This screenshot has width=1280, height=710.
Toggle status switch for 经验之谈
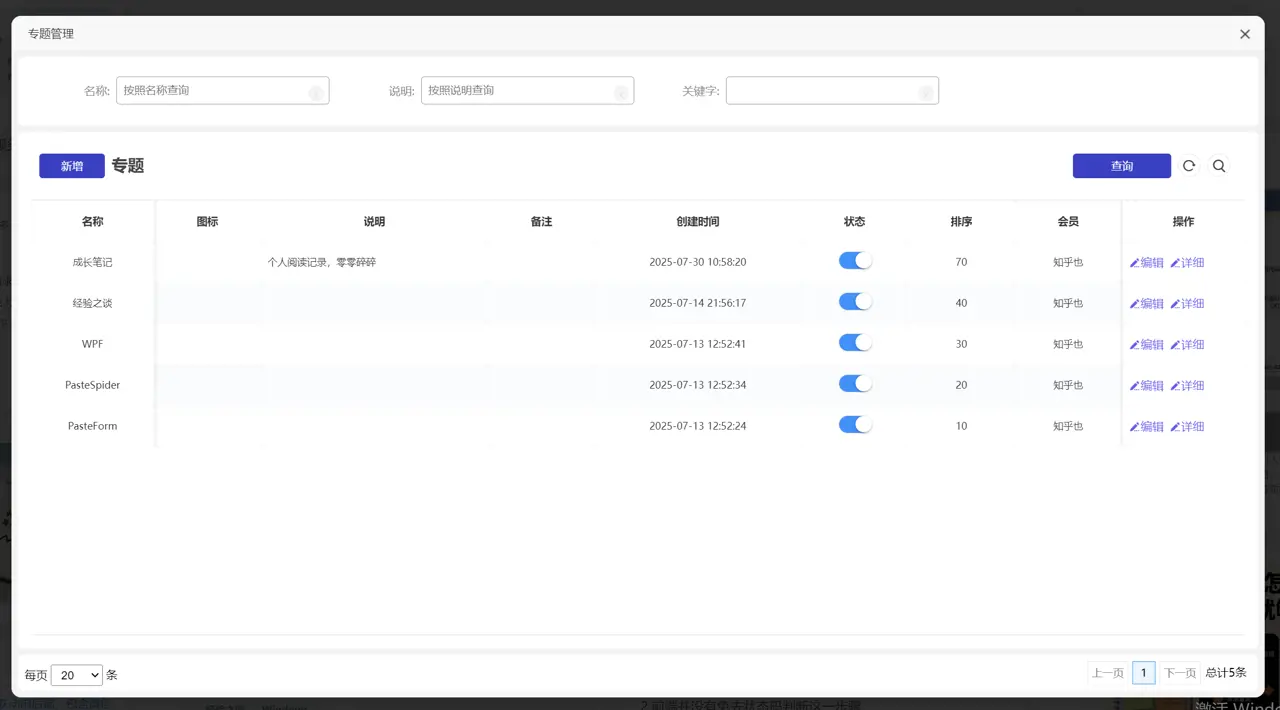tap(855, 302)
